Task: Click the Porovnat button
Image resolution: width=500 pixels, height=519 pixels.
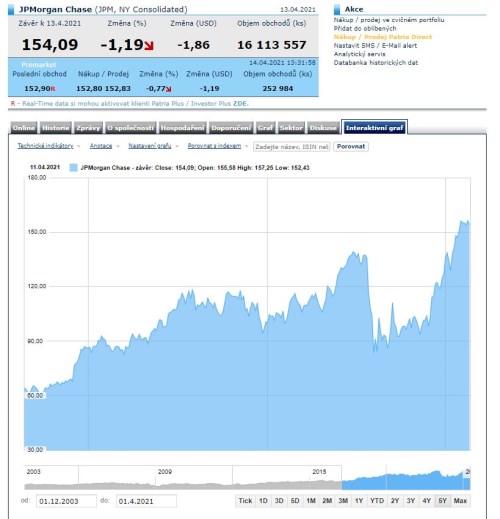Action: (351, 146)
